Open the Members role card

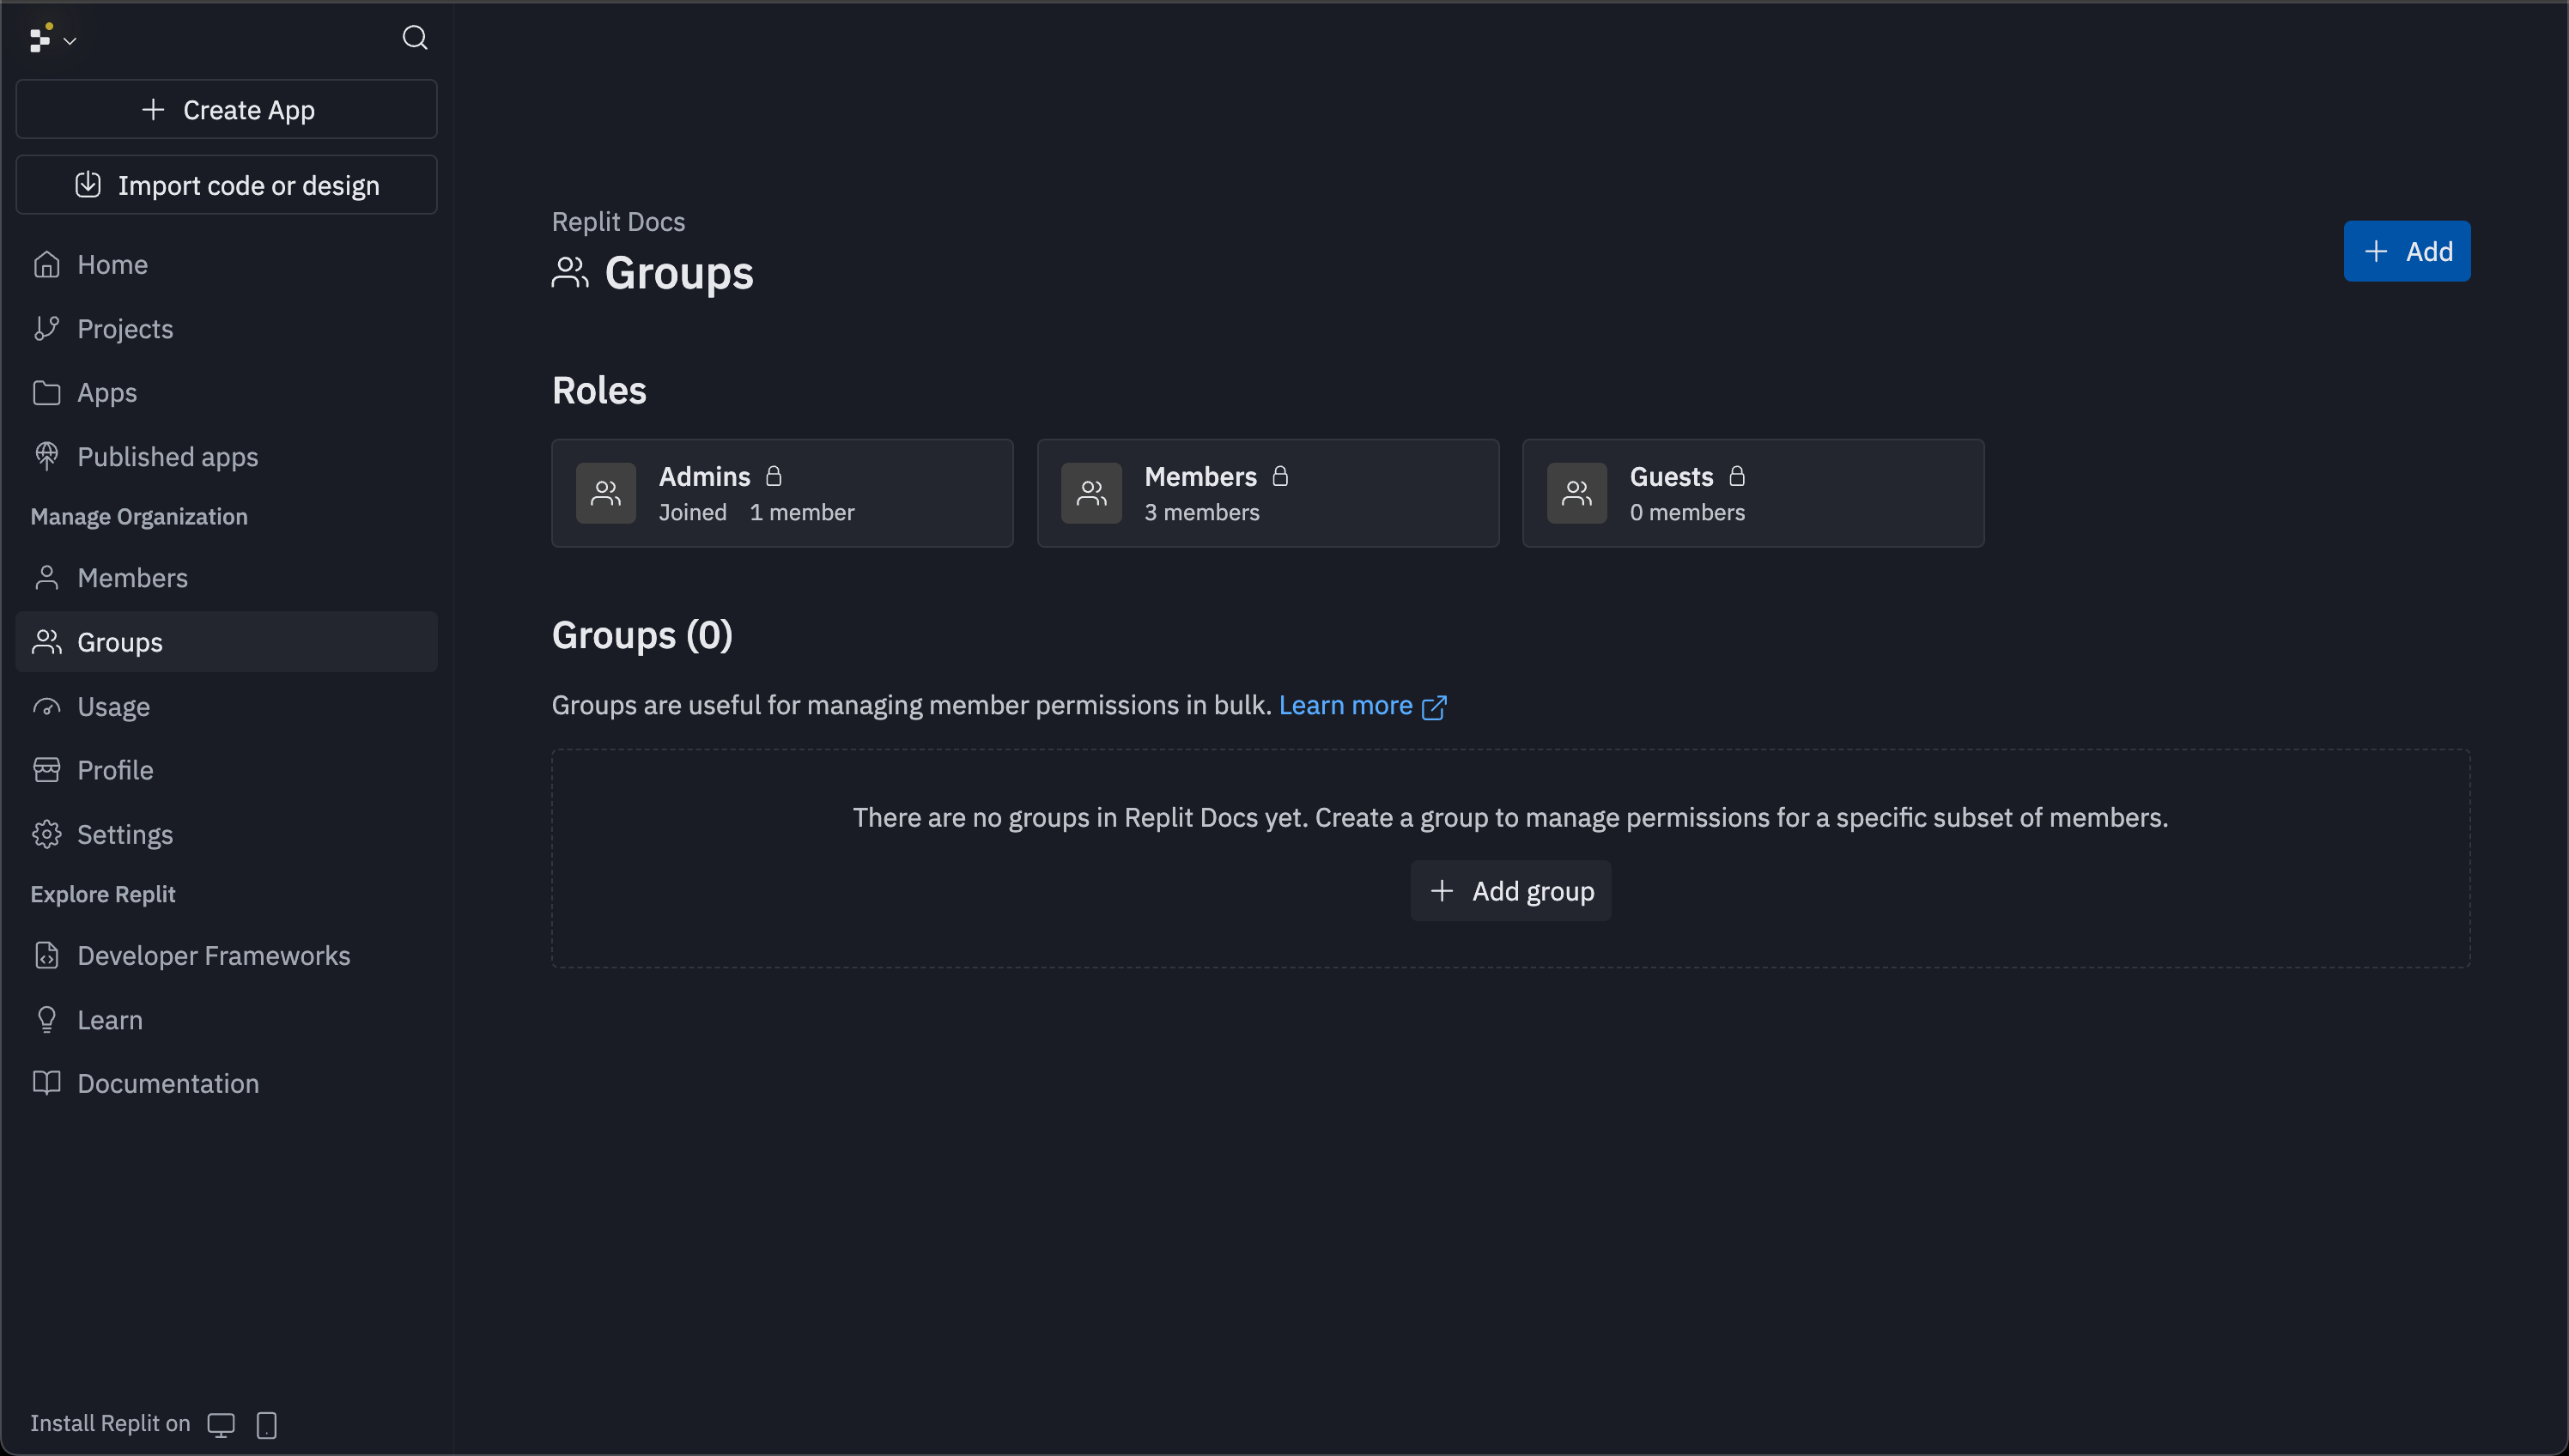coord(1267,493)
